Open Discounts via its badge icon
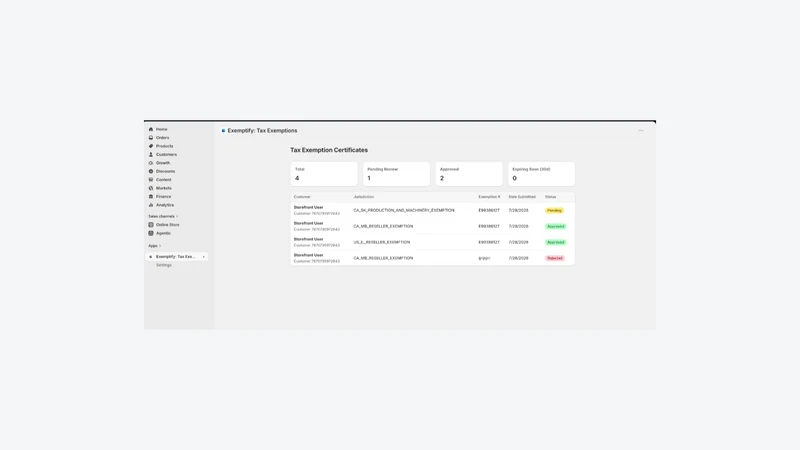The width and height of the screenshot is (800, 450). 151,171
